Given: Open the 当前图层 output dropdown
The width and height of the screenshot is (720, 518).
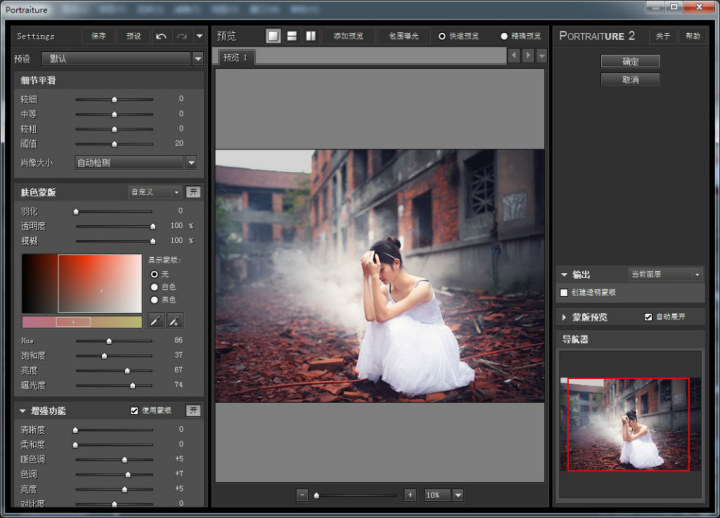Looking at the screenshot, I should pyautogui.click(x=665, y=275).
